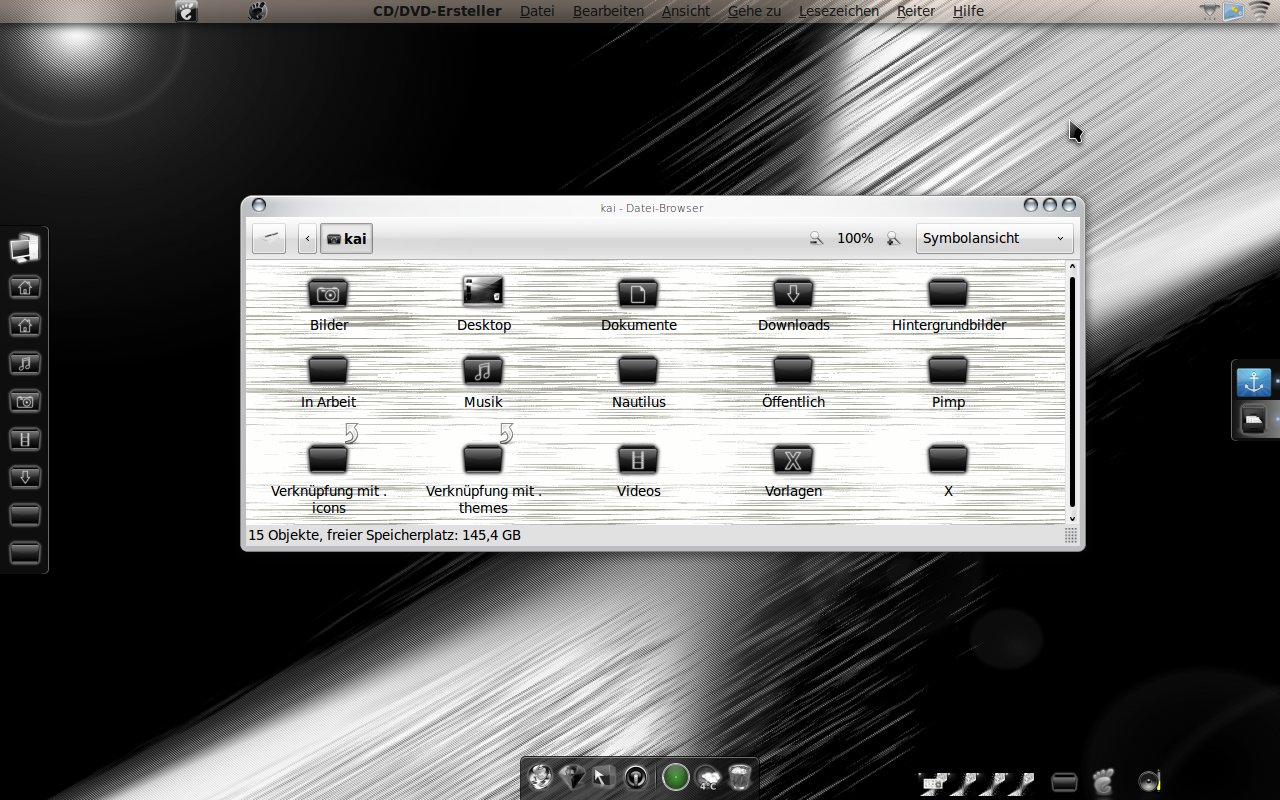The image size is (1280, 800).
Task: Click the green circle dock icon
Action: point(676,777)
